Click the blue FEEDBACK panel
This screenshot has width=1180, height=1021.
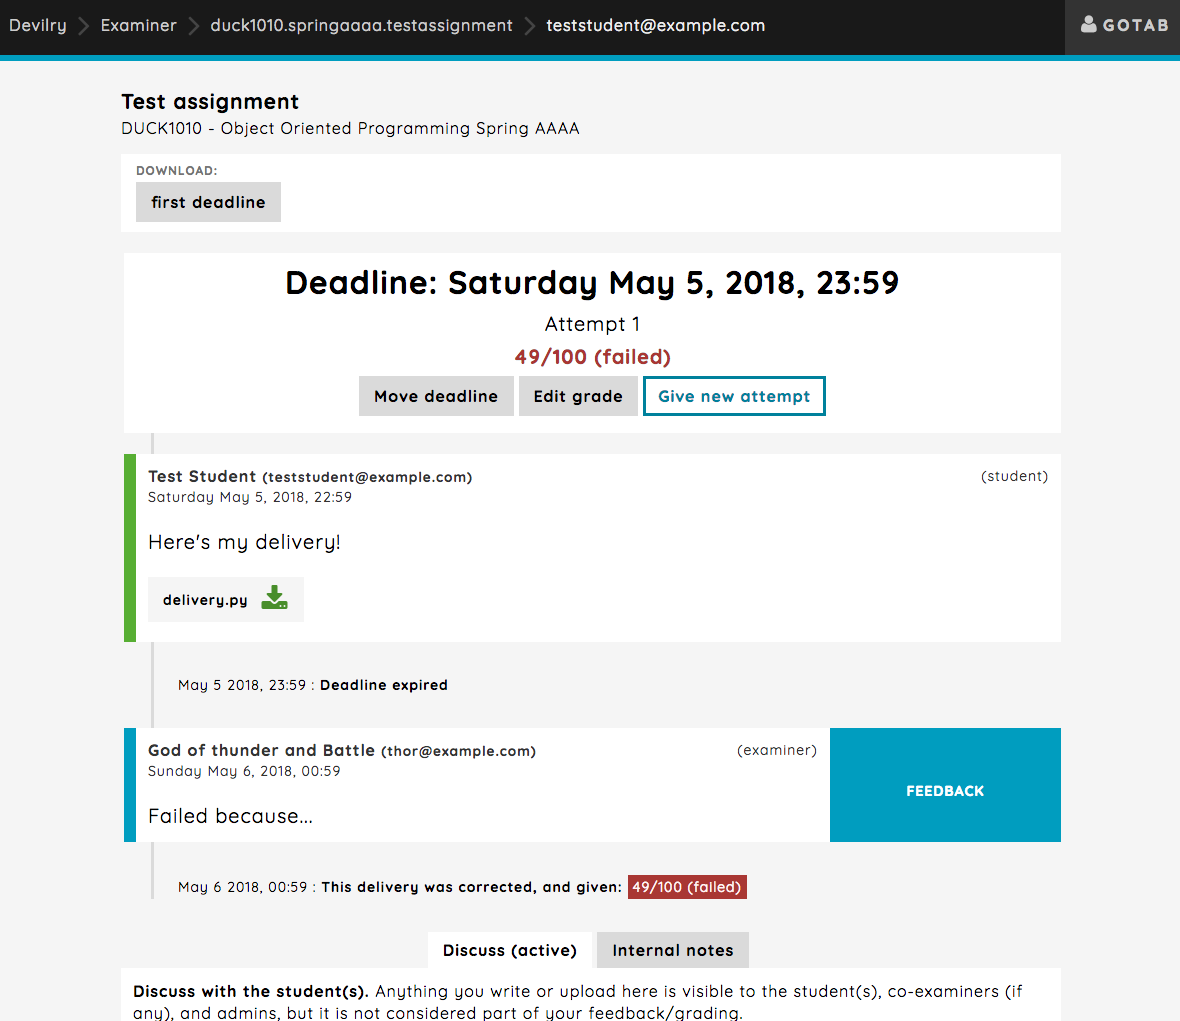[945, 785]
